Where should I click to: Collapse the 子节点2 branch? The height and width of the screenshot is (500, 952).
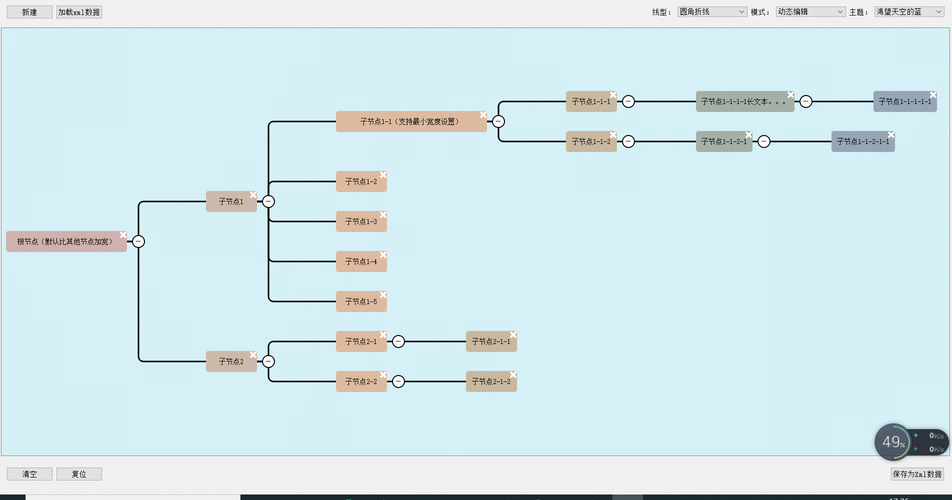click(x=269, y=361)
